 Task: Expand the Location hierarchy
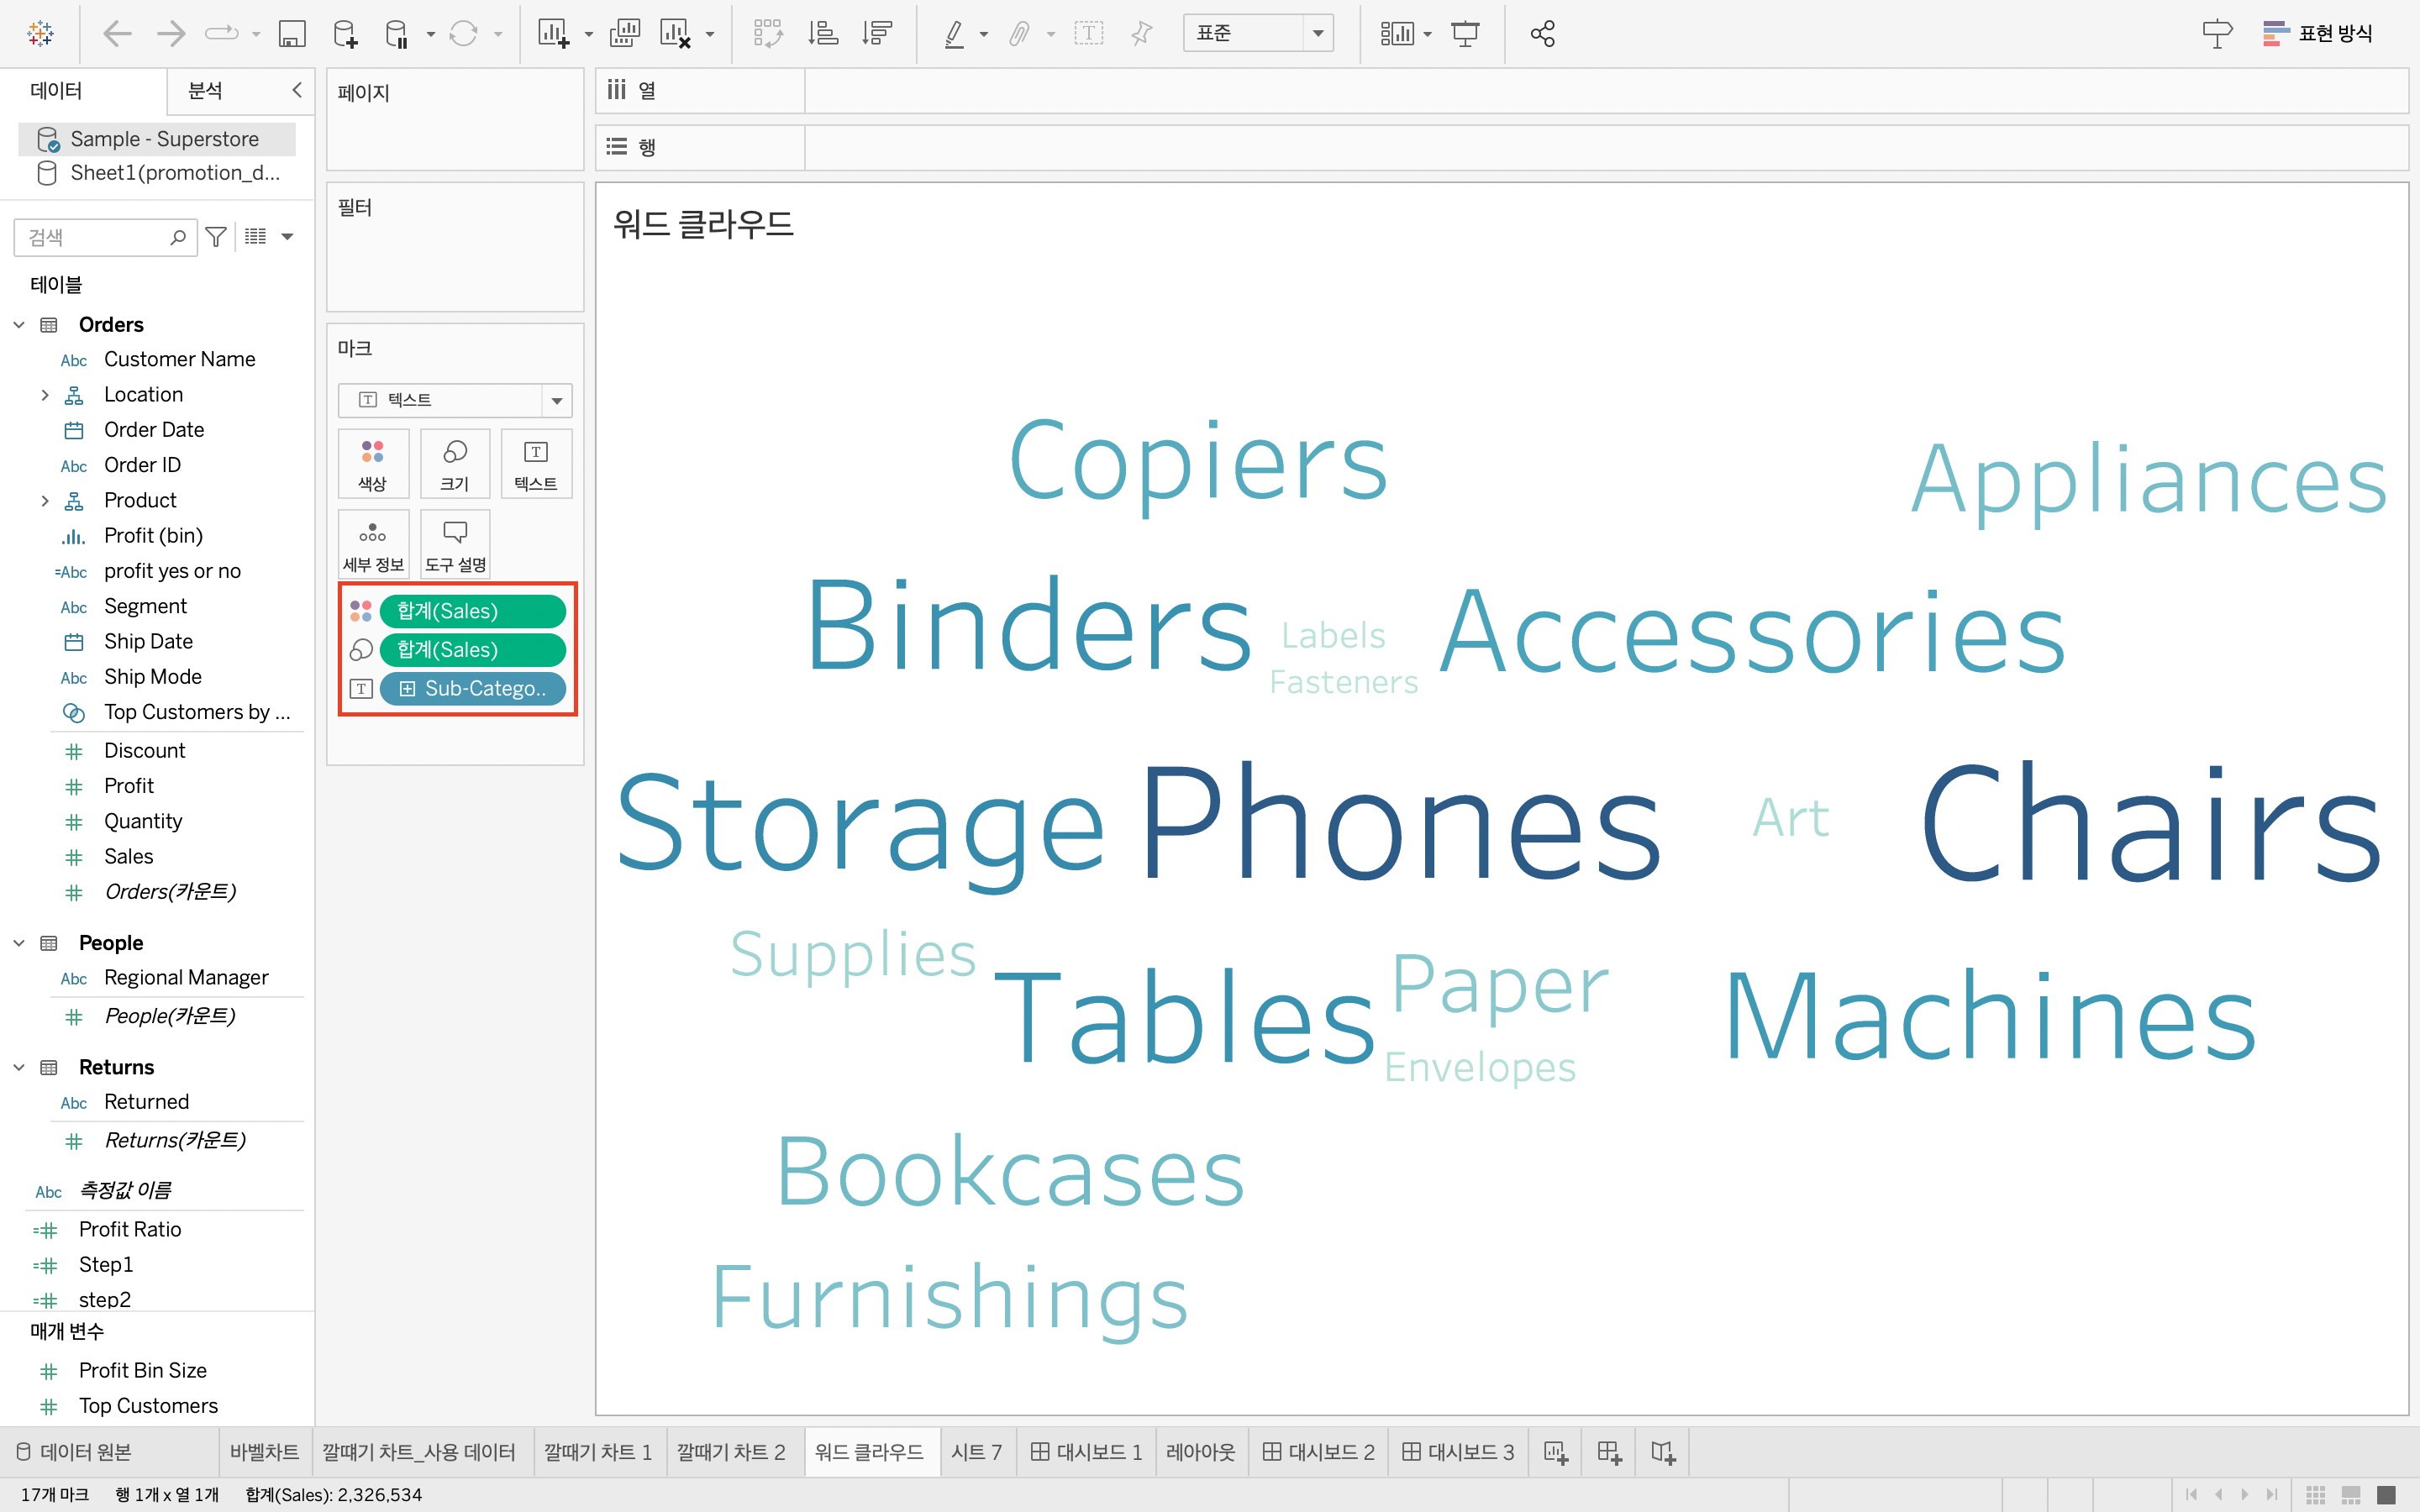click(x=45, y=395)
